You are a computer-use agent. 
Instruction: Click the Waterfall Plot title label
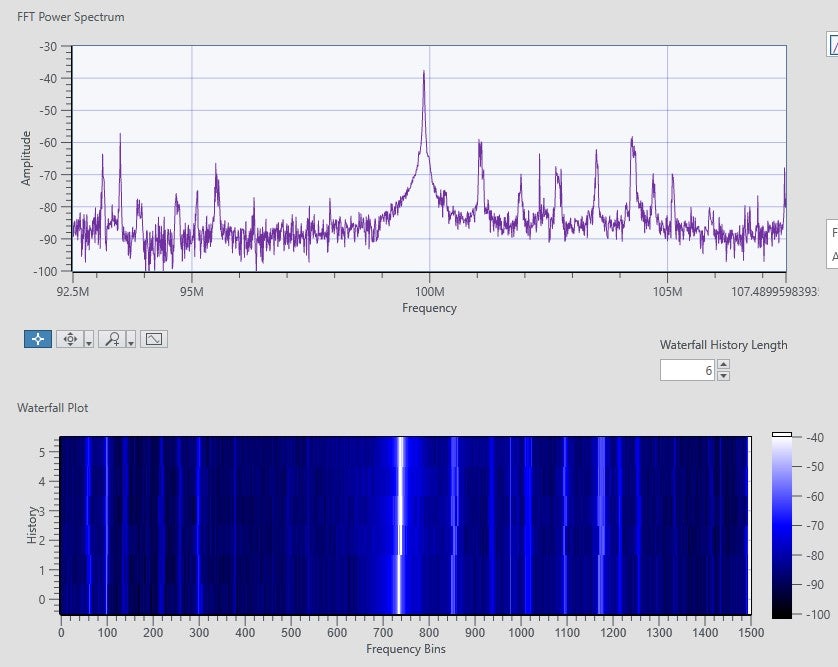[51, 408]
